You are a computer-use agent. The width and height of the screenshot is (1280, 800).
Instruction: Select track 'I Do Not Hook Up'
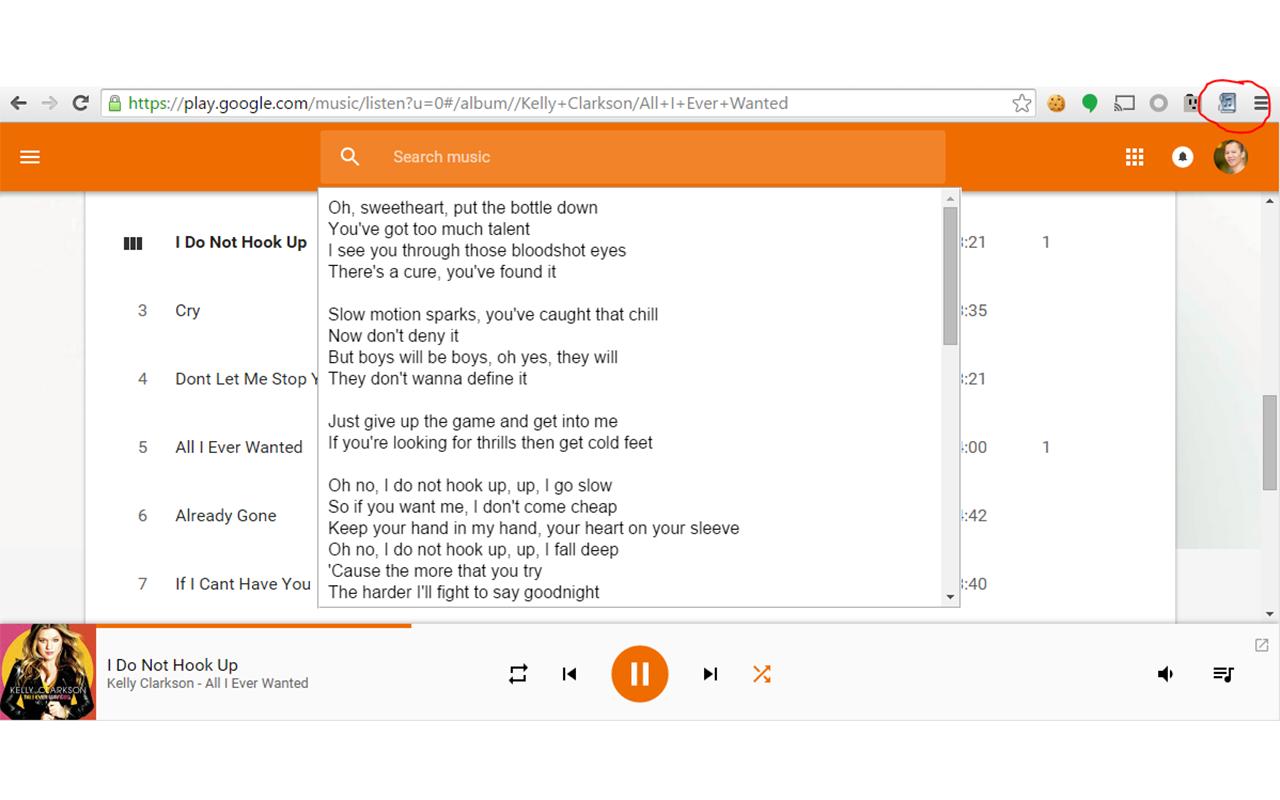click(241, 242)
